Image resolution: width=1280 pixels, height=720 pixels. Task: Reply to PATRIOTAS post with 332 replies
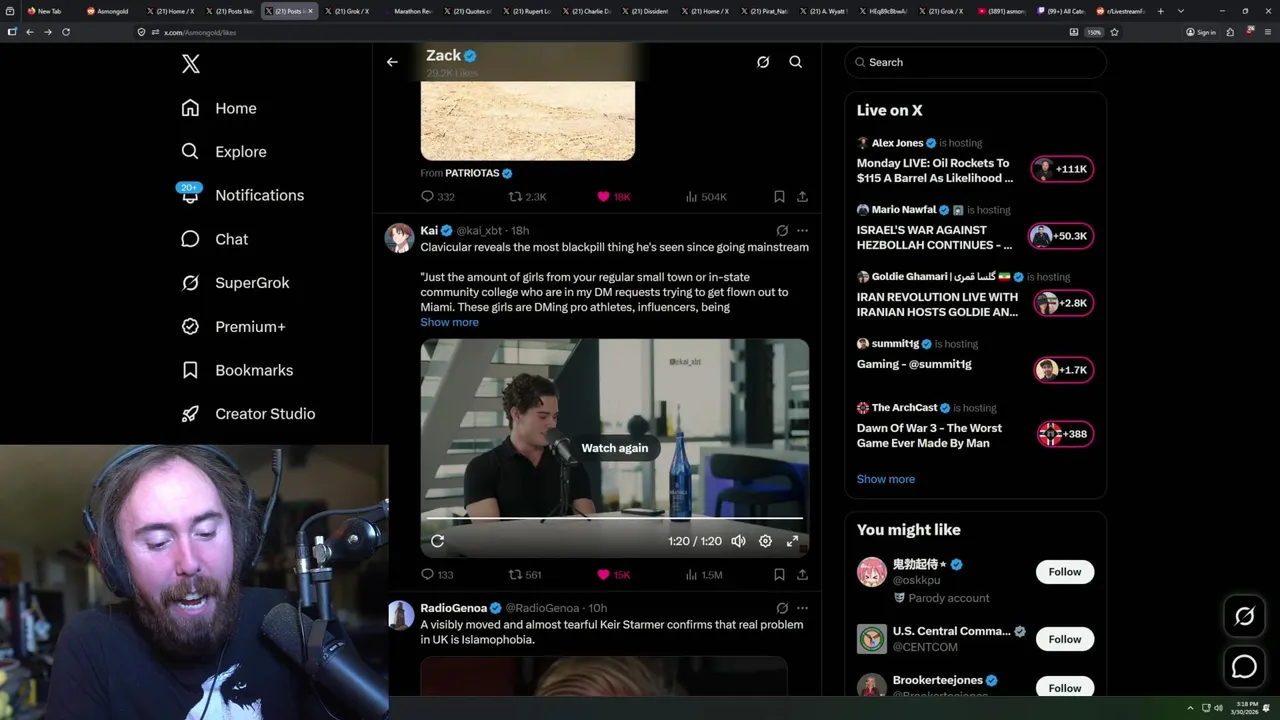coord(437,197)
